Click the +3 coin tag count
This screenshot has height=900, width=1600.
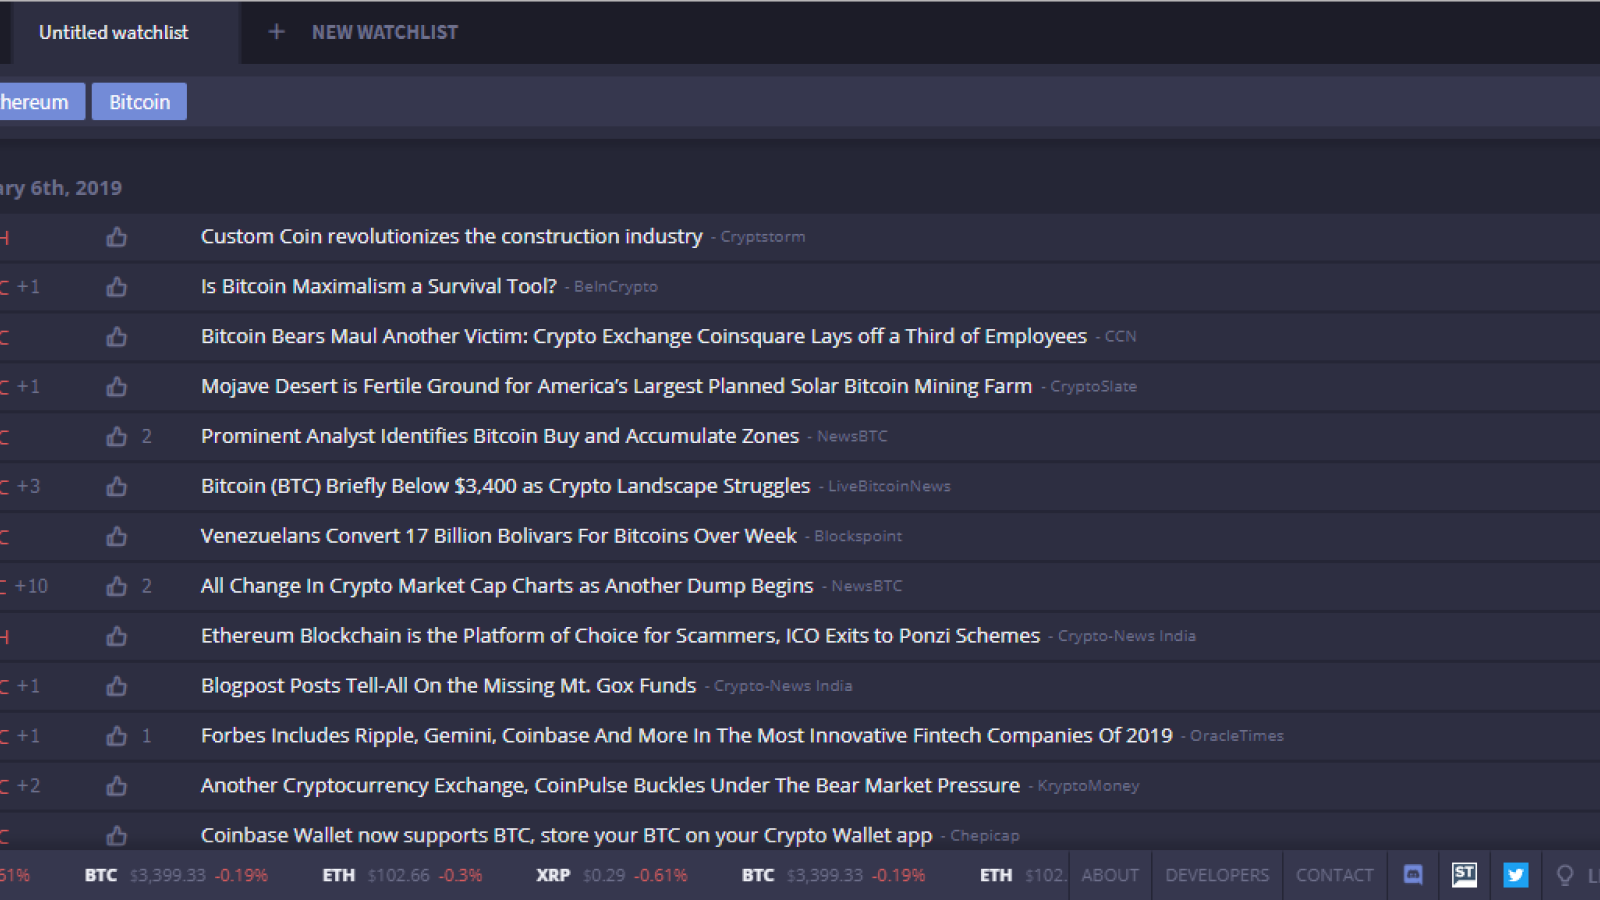coord(28,487)
